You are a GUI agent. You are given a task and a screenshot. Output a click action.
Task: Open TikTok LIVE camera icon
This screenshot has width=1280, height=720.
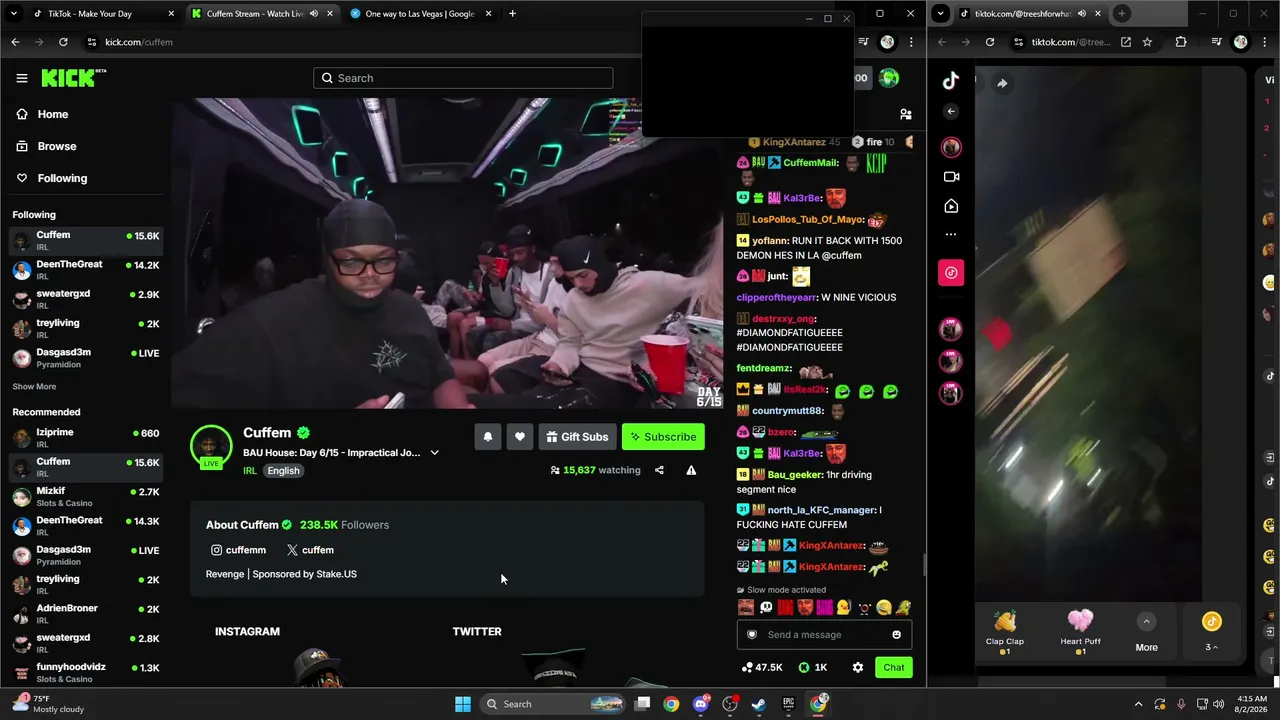pyautogui.click(x=951, y=176)
